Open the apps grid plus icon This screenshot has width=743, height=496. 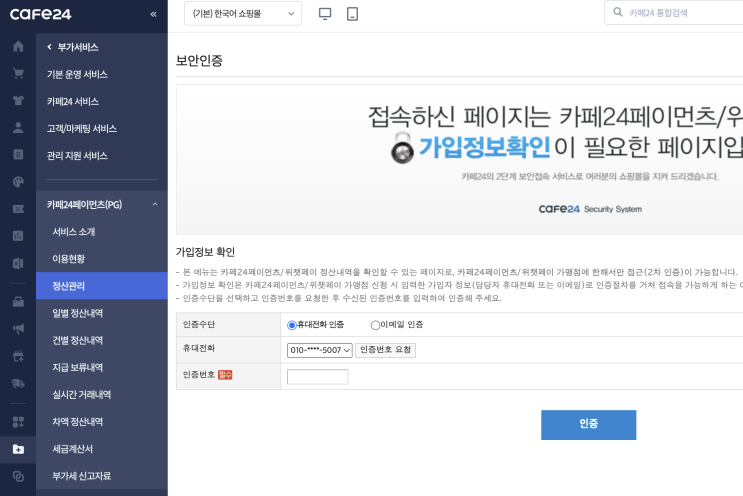18,422
